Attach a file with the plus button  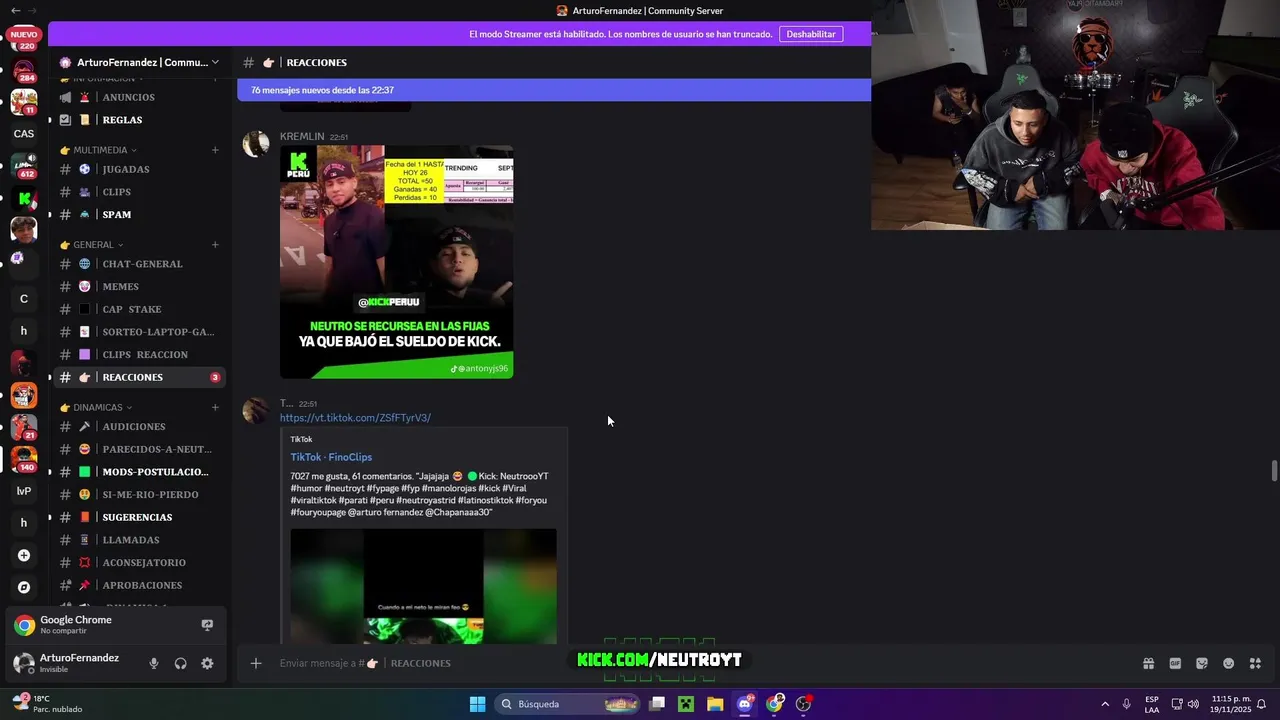(256, 663)
